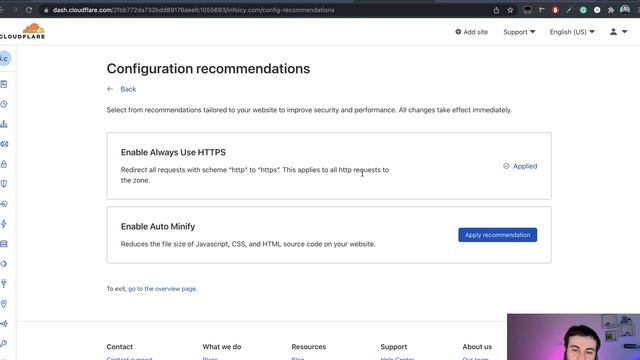Image resolution: width=640 pixels, height=360 pixels.
Task: Click the Resources footer heading
Action: (309, 347)
